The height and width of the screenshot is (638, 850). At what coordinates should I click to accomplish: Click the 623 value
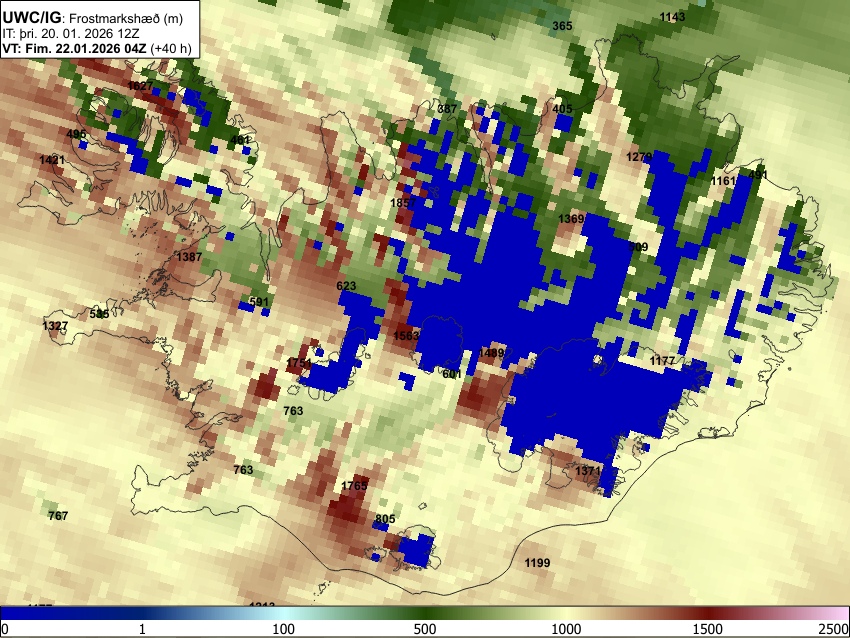346,286
